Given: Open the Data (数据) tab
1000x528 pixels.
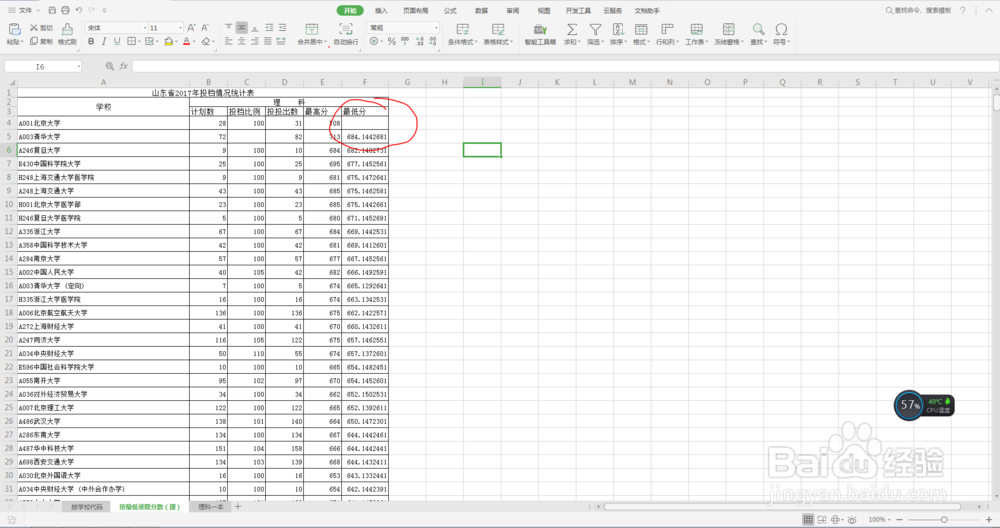Looking at the screenshot, I should 482,11.
